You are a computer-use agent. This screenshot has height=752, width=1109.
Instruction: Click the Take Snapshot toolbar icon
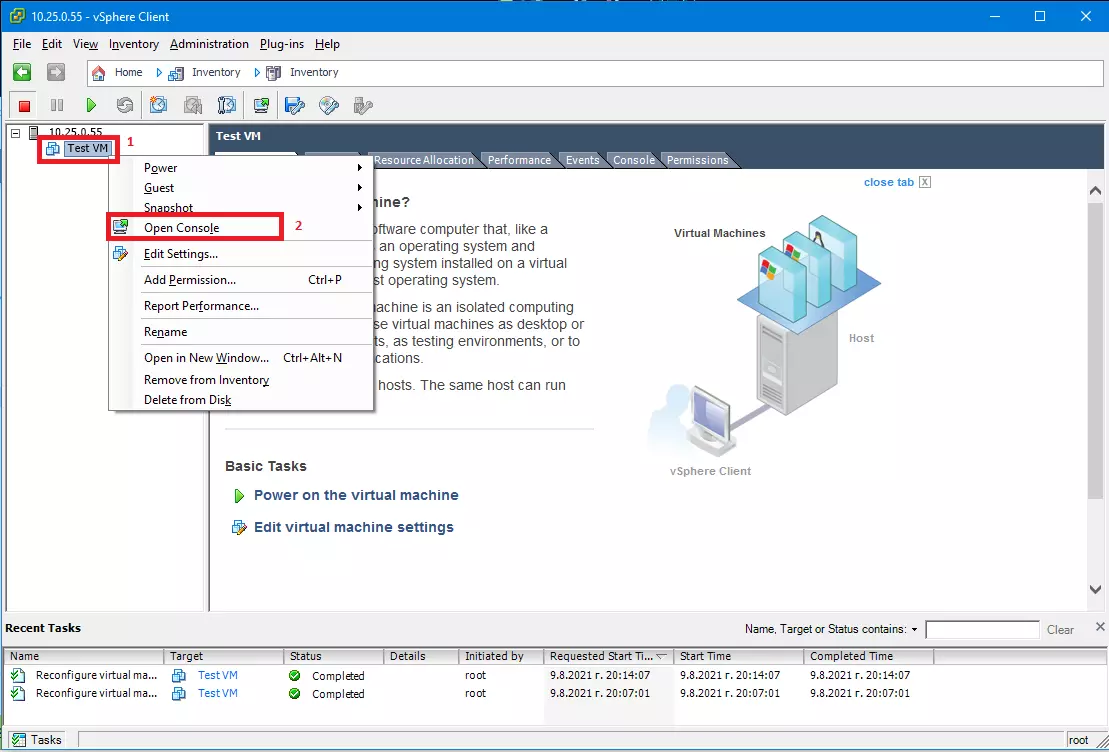158,105
